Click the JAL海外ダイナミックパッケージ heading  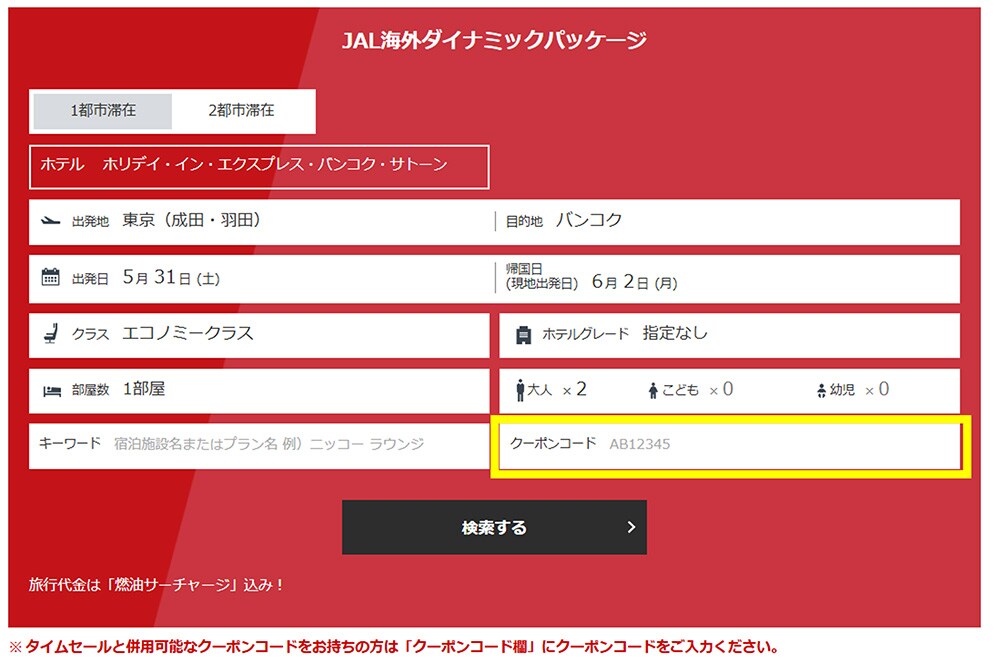494,41
